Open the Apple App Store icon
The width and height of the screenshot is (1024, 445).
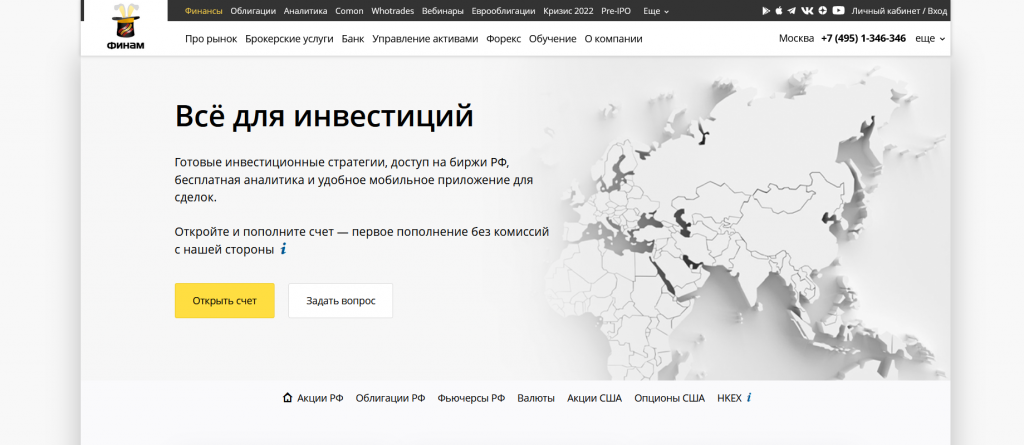point(779,11)
